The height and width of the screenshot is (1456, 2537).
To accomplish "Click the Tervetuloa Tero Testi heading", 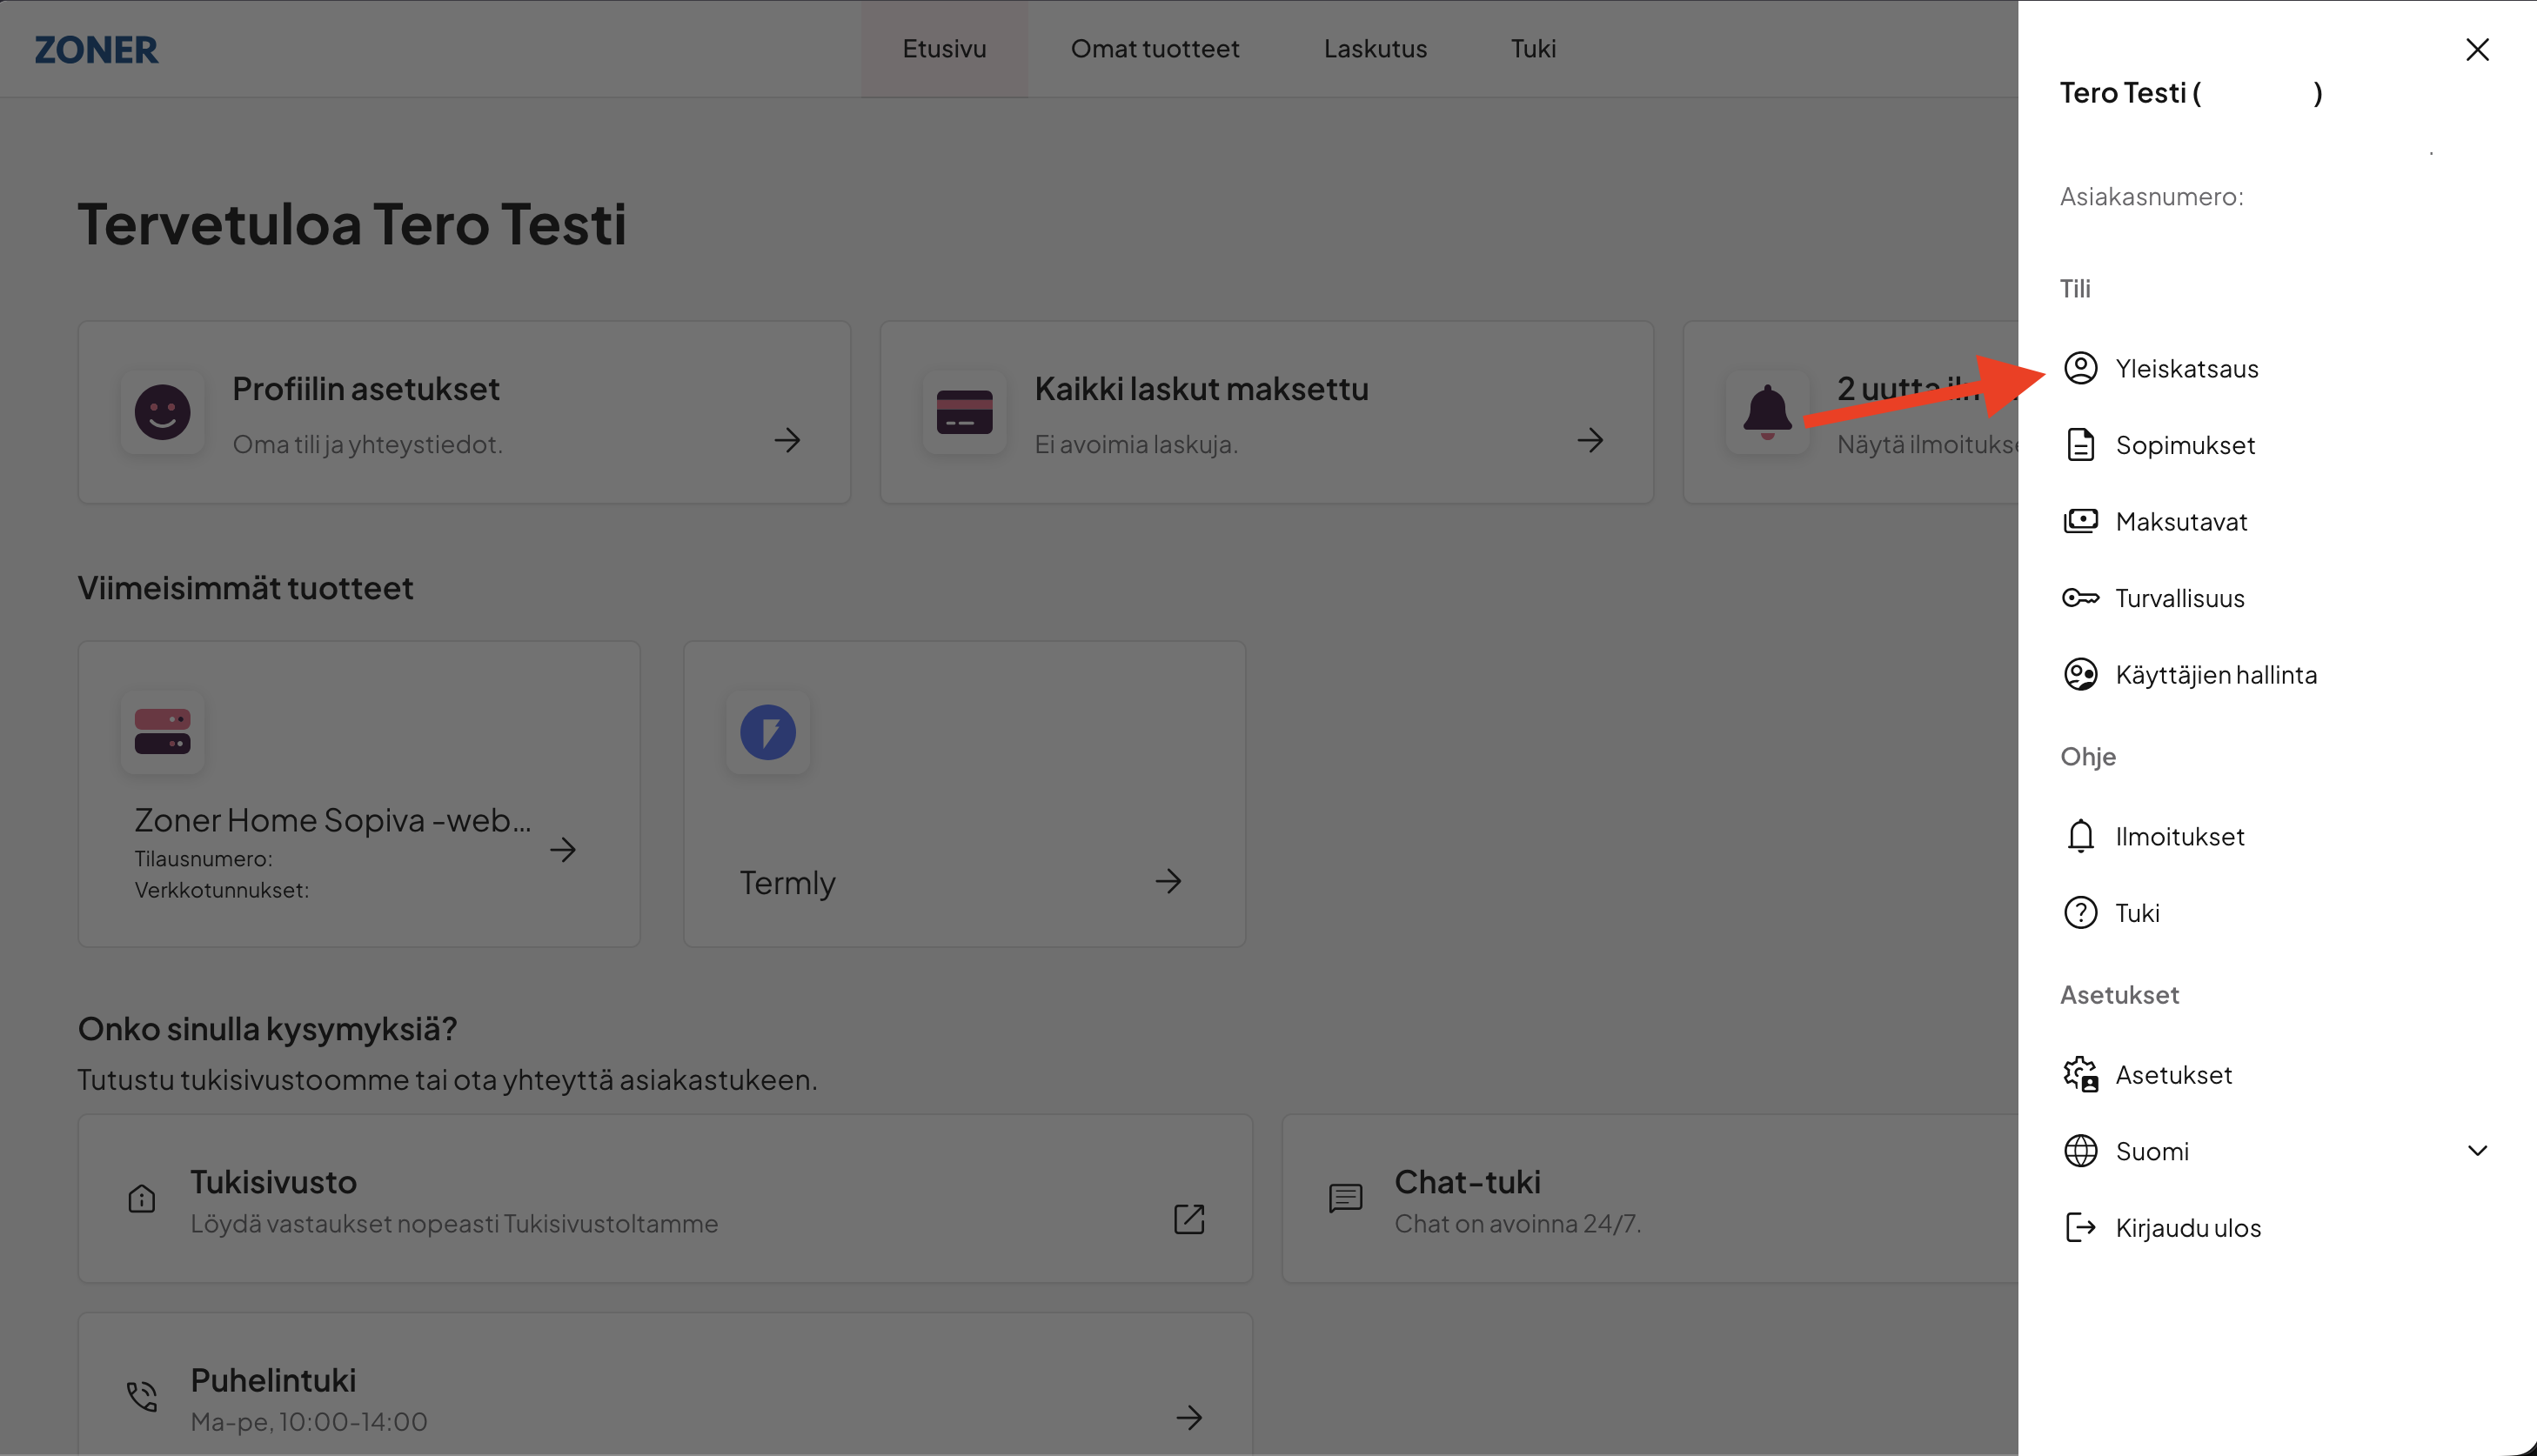I will pyautogui.click(x=352, y=223).
